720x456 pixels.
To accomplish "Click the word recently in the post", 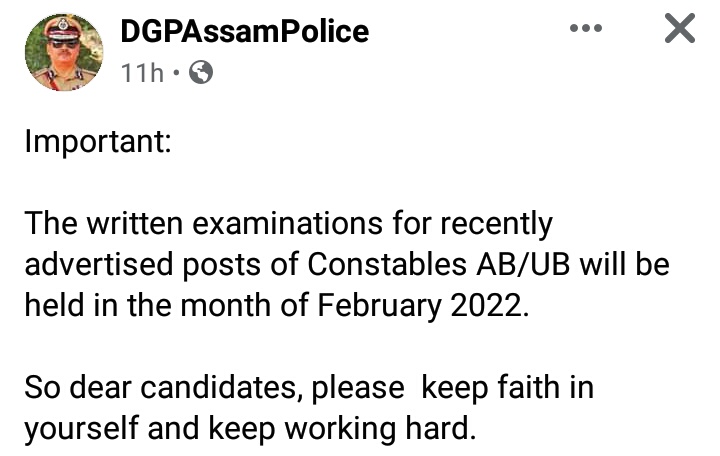I will [x=496, y=225].
